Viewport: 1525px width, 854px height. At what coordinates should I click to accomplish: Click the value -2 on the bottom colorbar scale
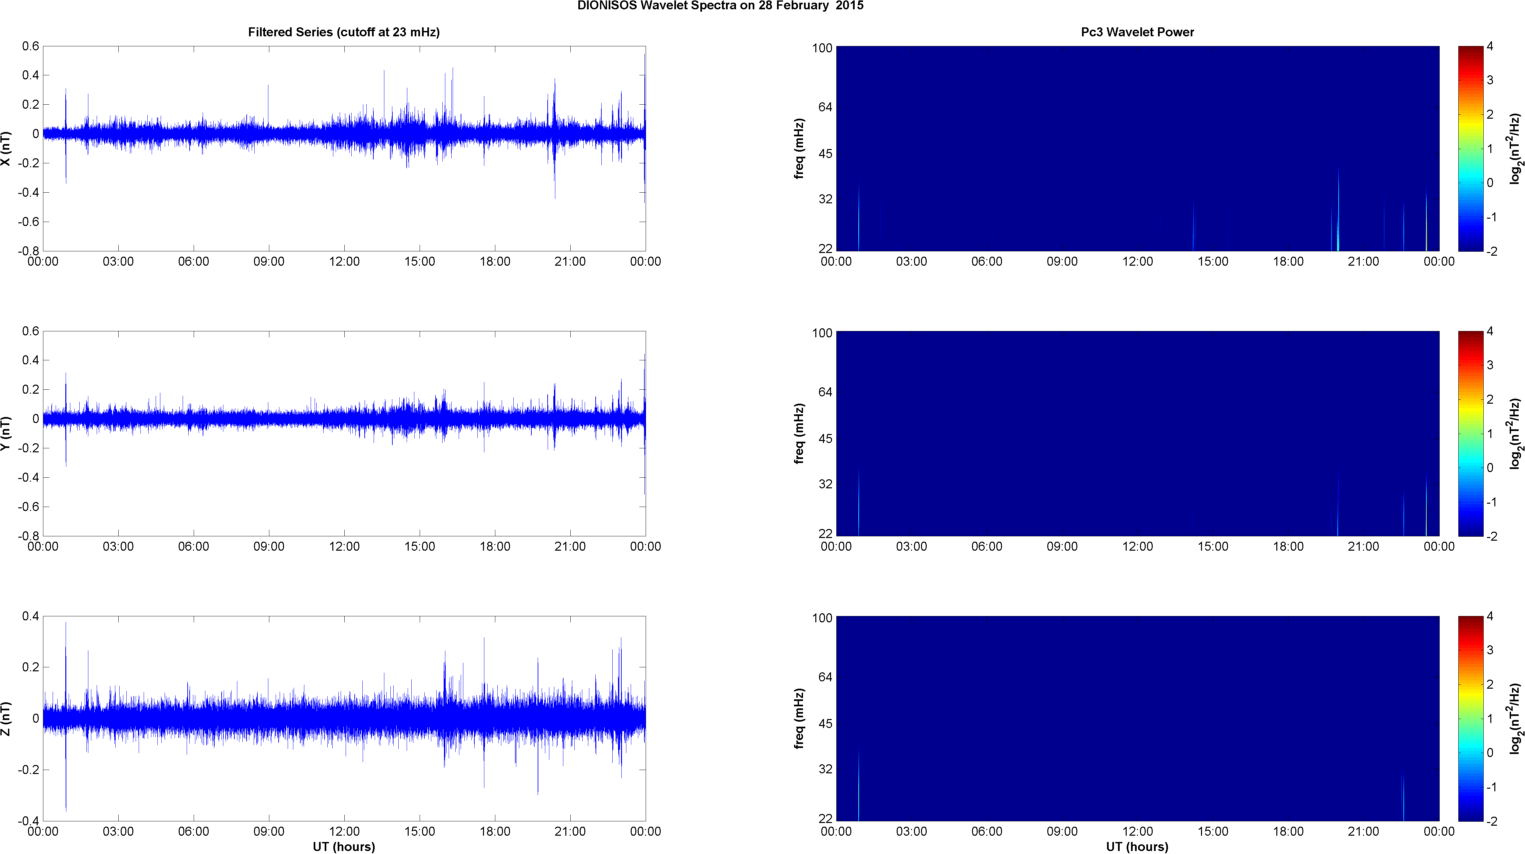(x=1491, y=821)
